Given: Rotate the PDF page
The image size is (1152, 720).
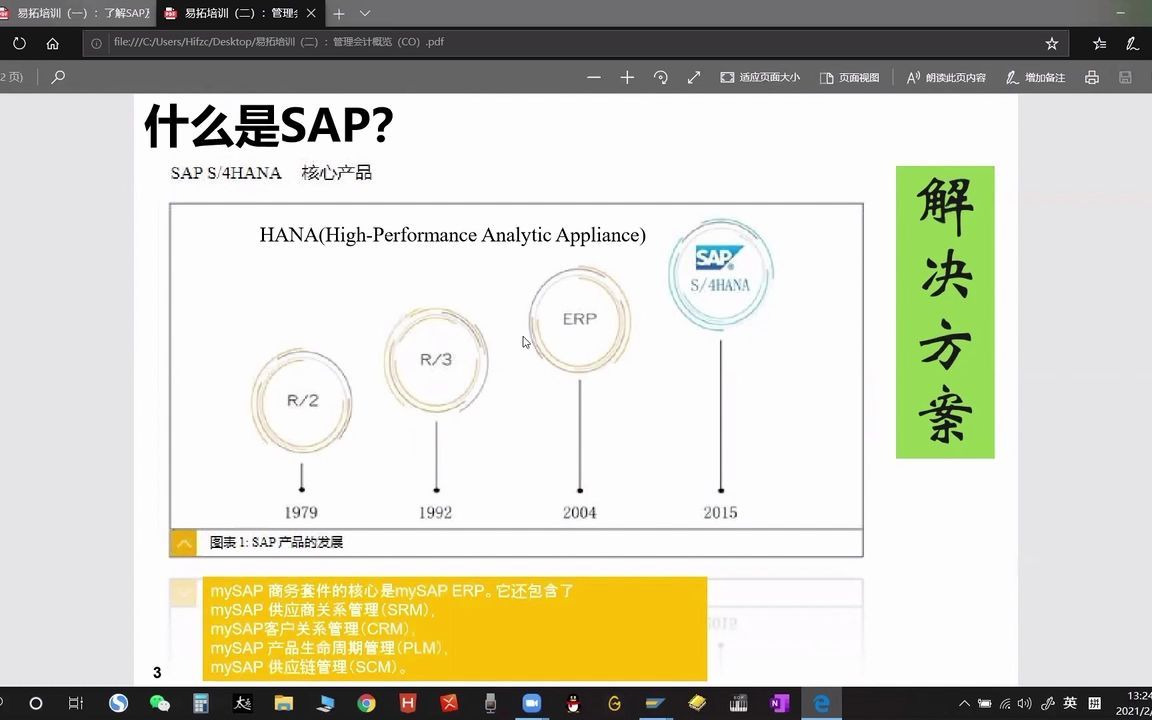Looking at the screenshot, I should click(661, 77).
